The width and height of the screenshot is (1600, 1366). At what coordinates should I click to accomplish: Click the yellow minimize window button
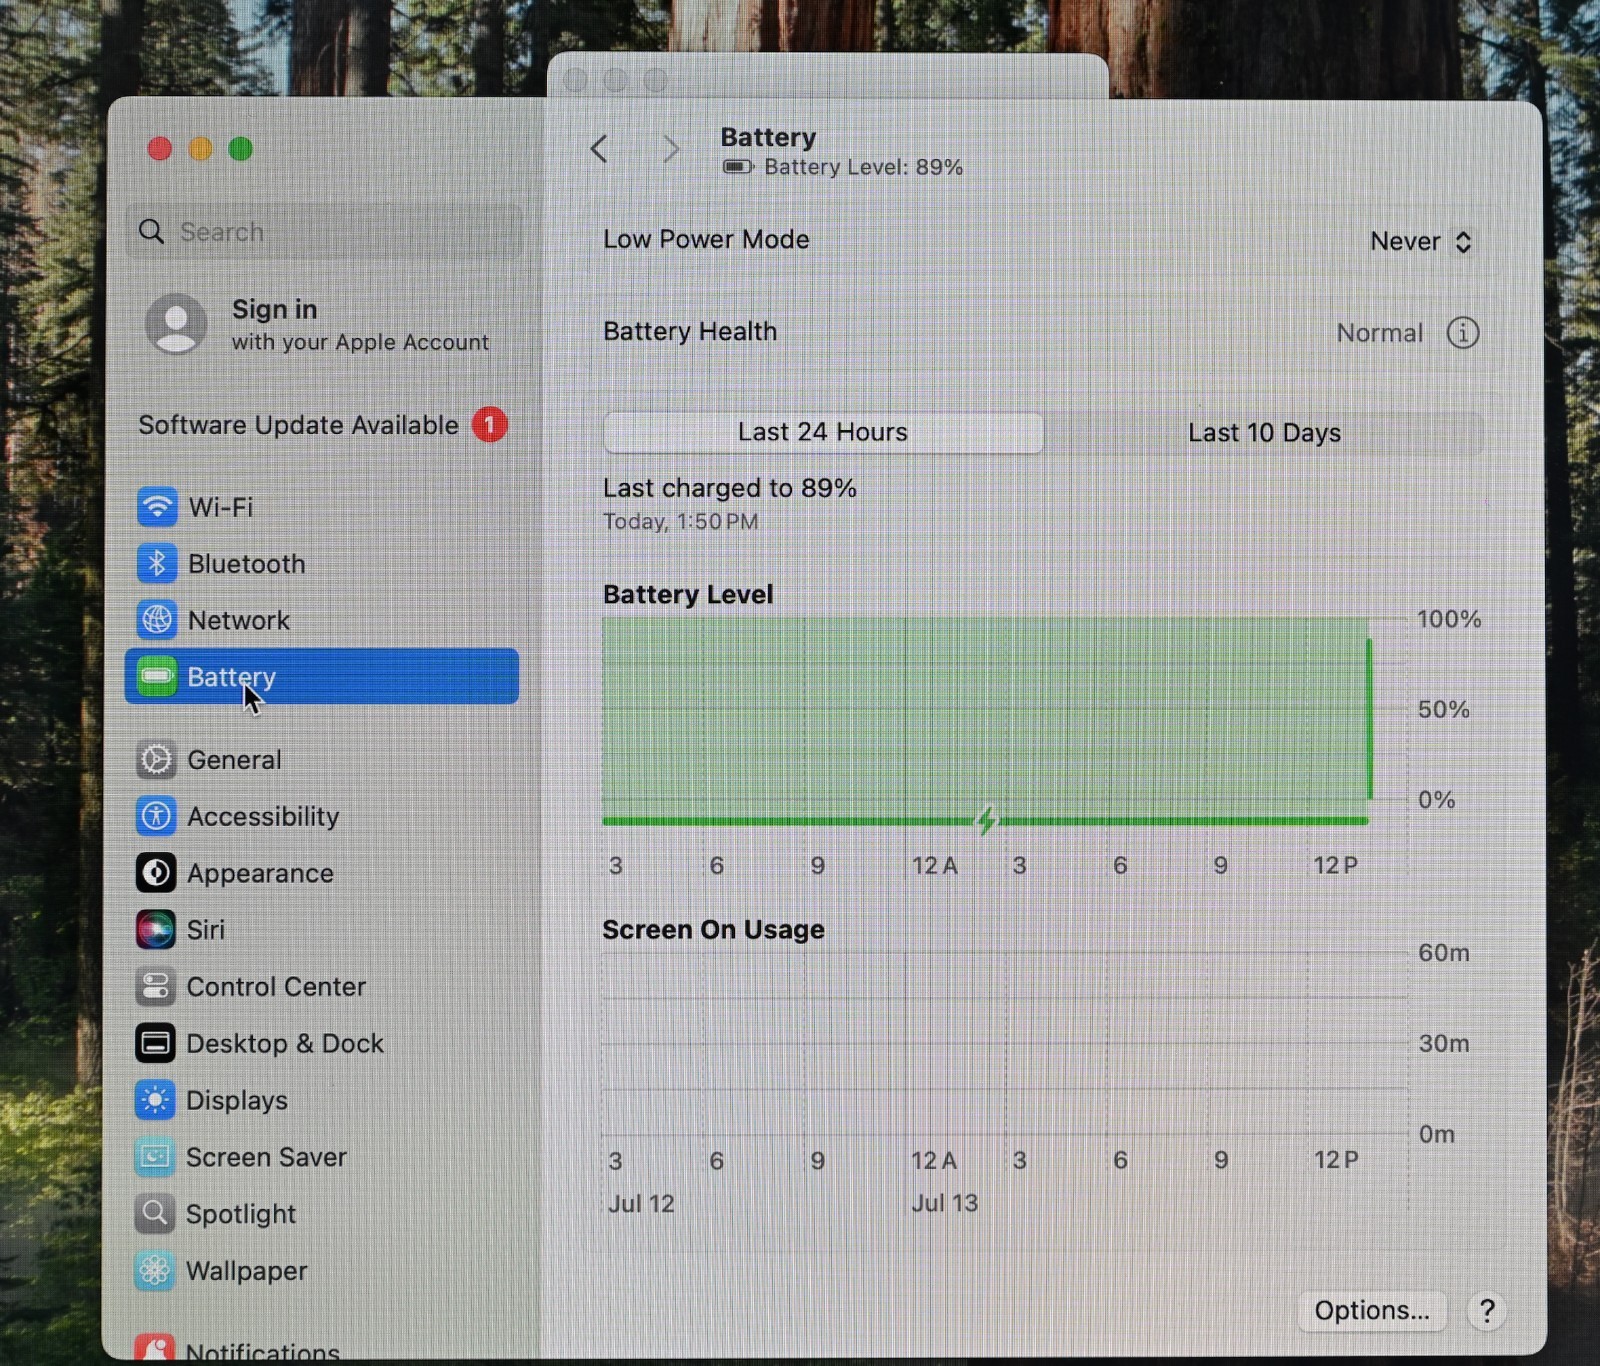[x=200, y=149]
